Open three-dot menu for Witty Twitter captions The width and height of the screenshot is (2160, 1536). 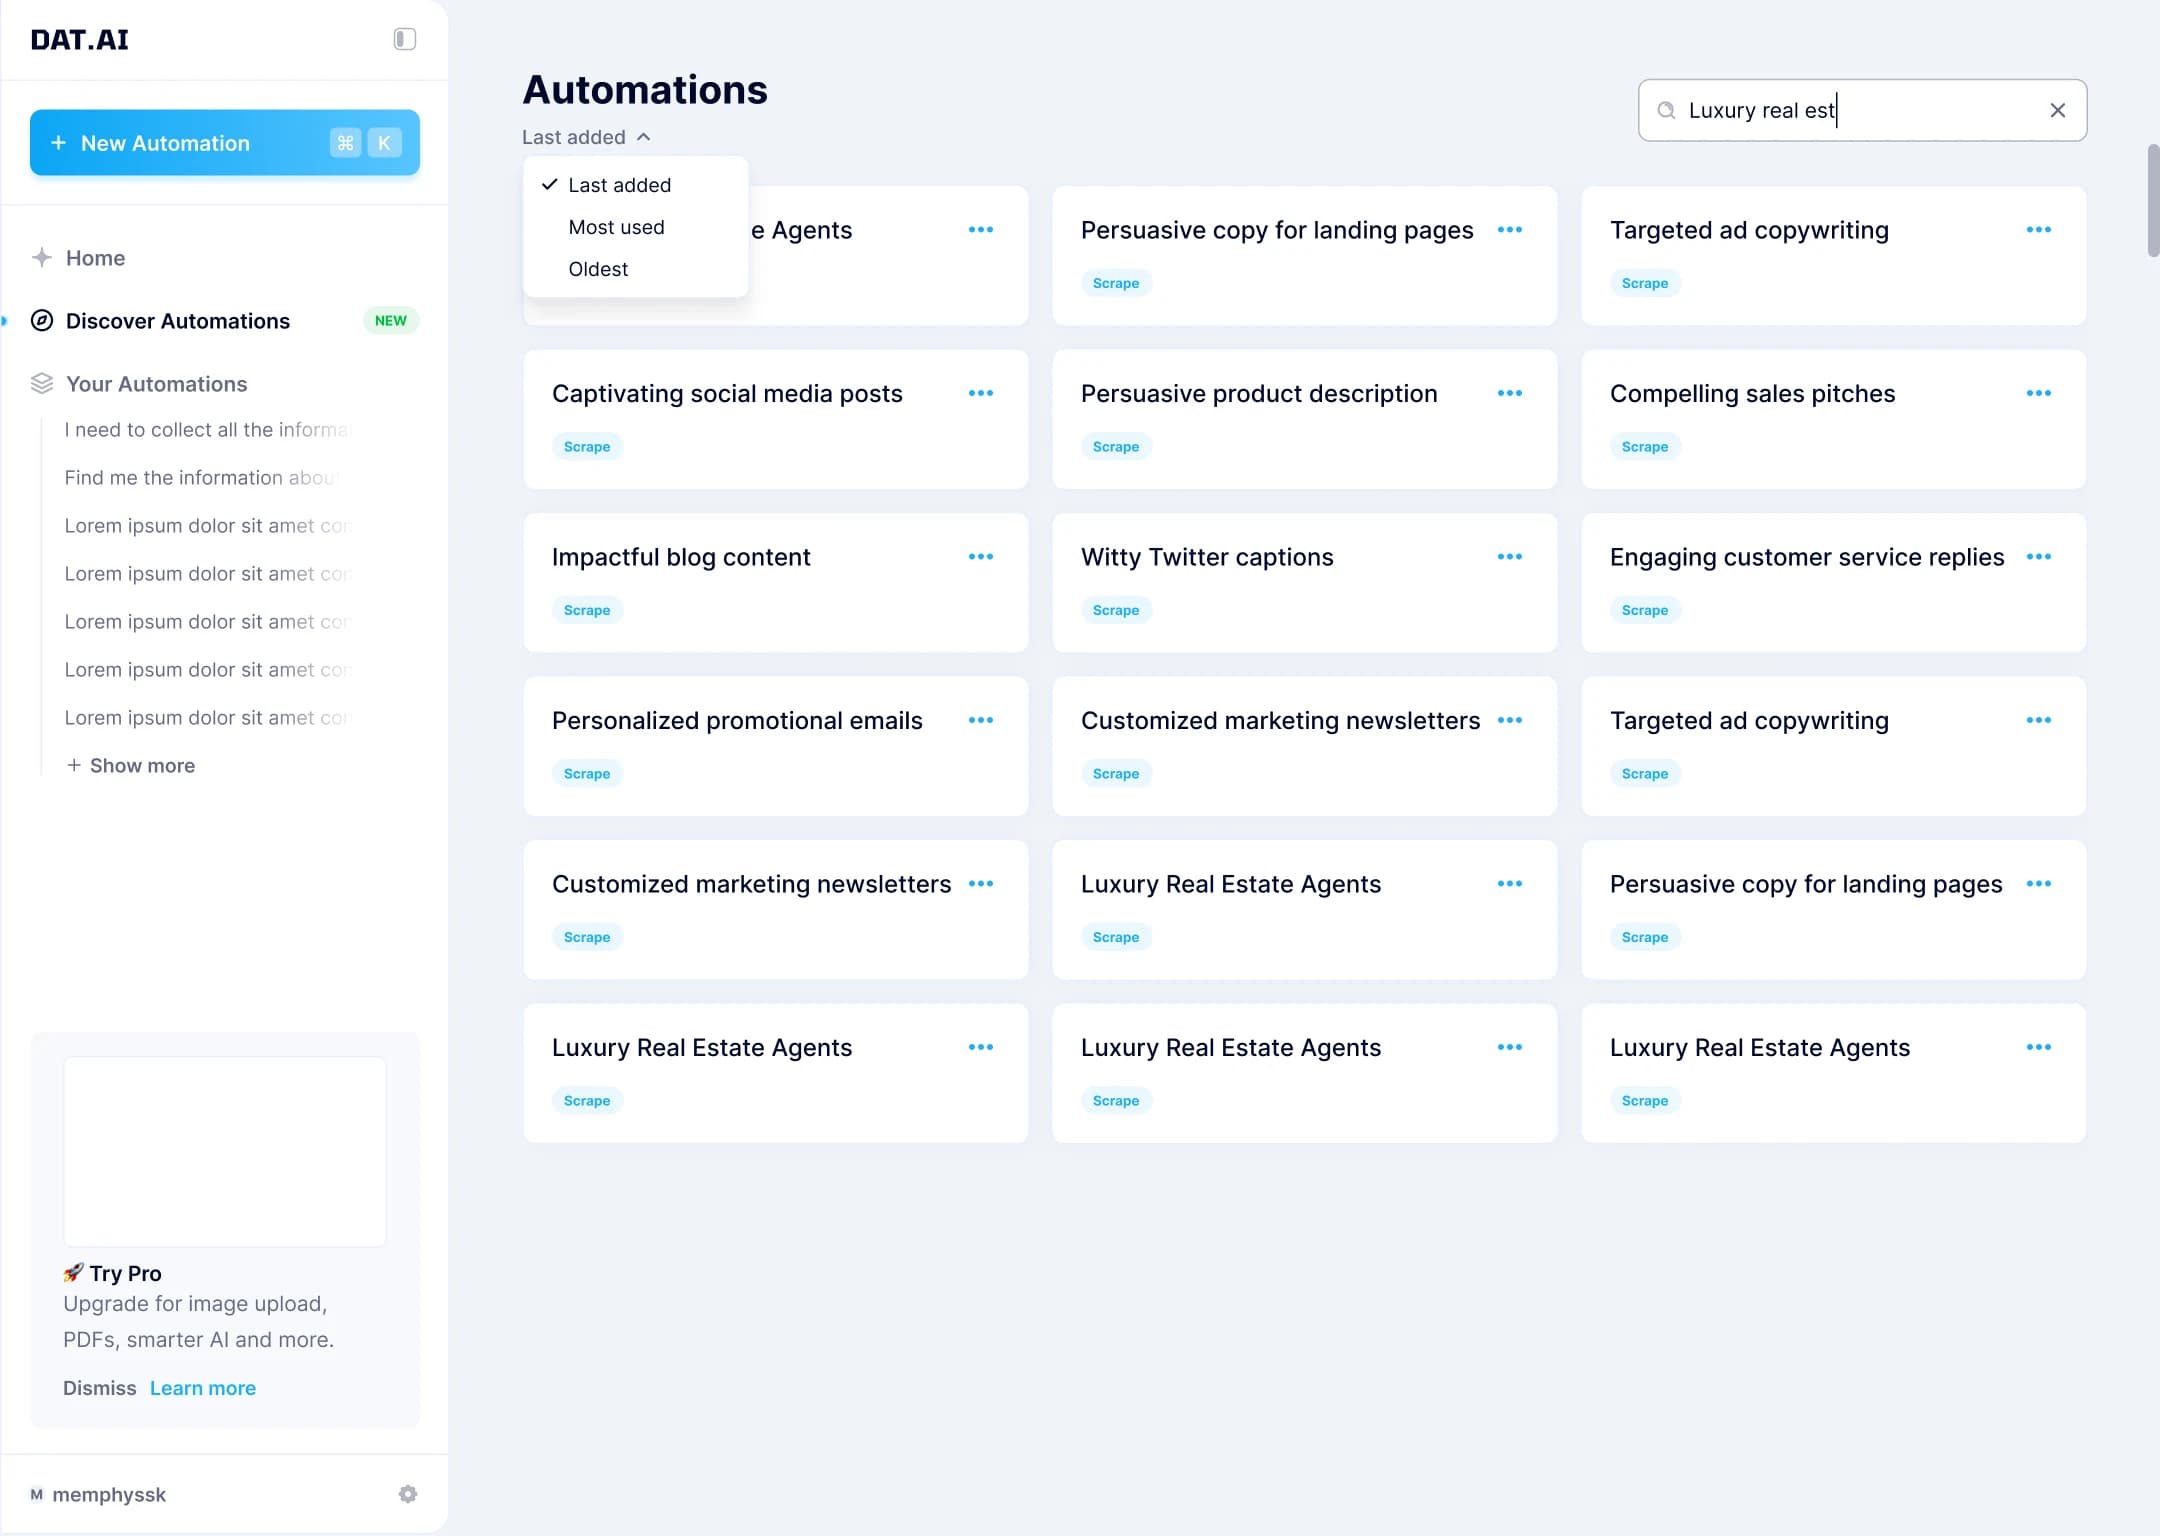coord(1510,556)
